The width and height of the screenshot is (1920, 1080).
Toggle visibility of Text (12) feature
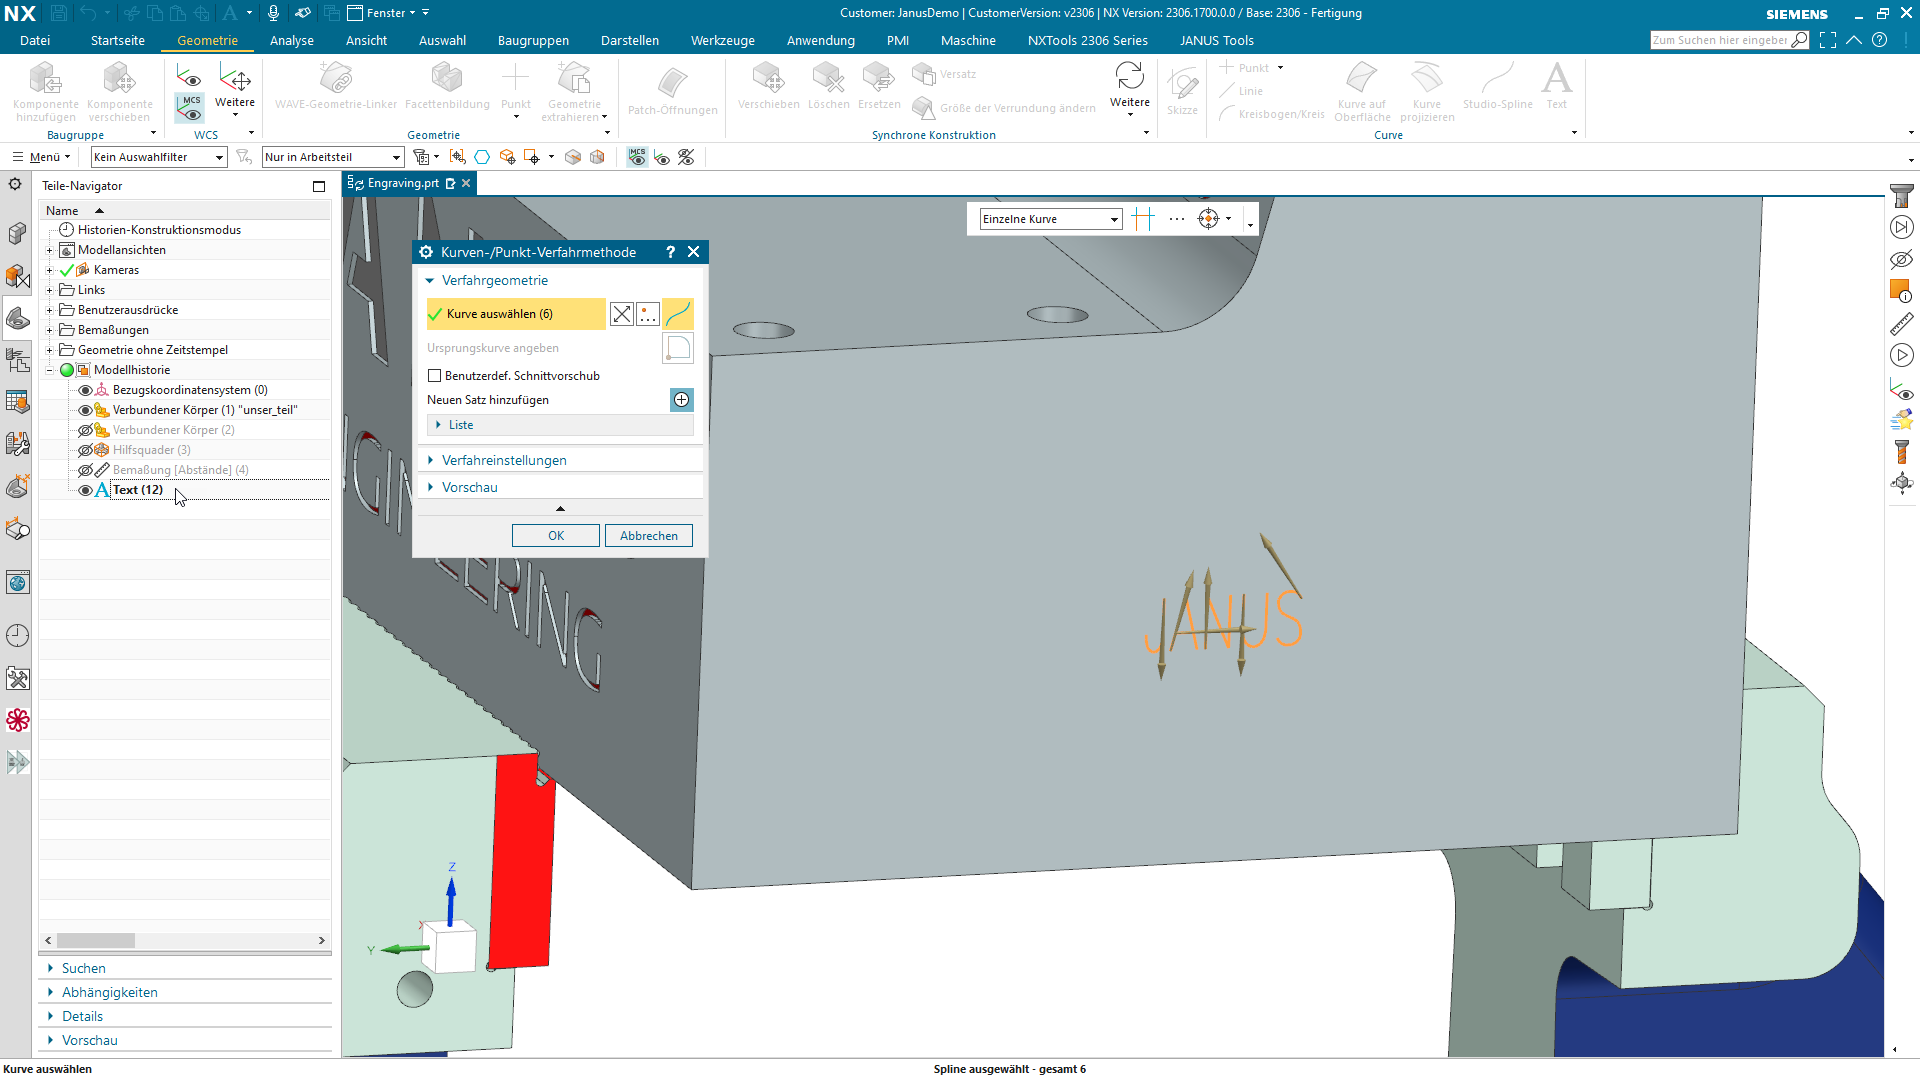(x=85, y=490)
